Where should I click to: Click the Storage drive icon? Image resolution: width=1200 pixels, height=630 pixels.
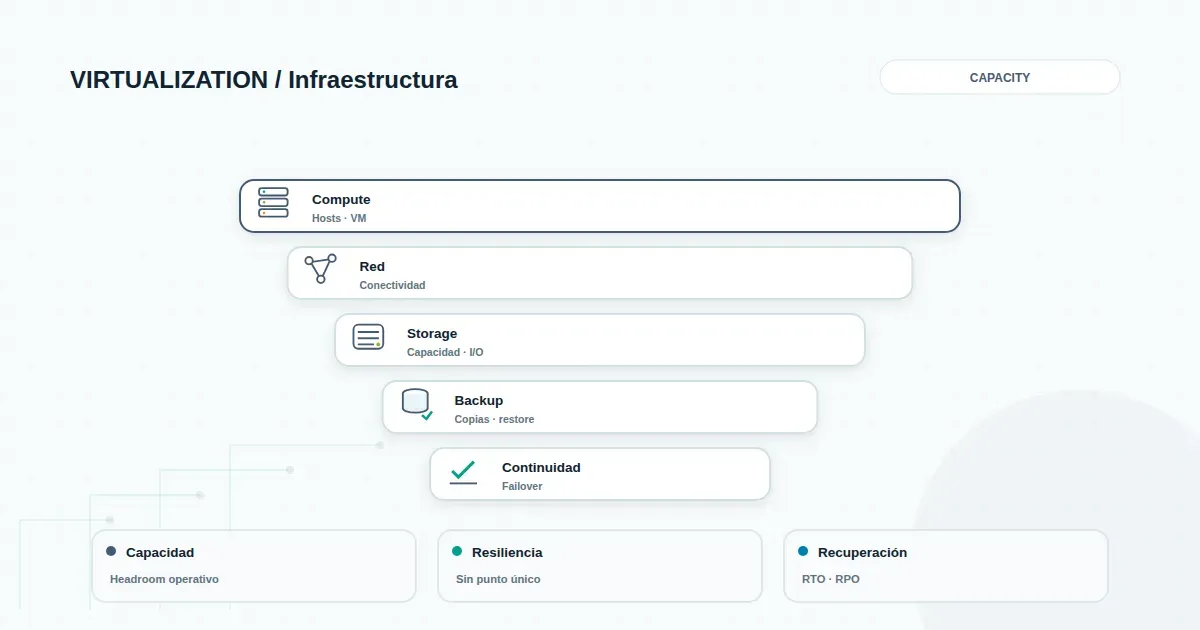tap(368, 337)
